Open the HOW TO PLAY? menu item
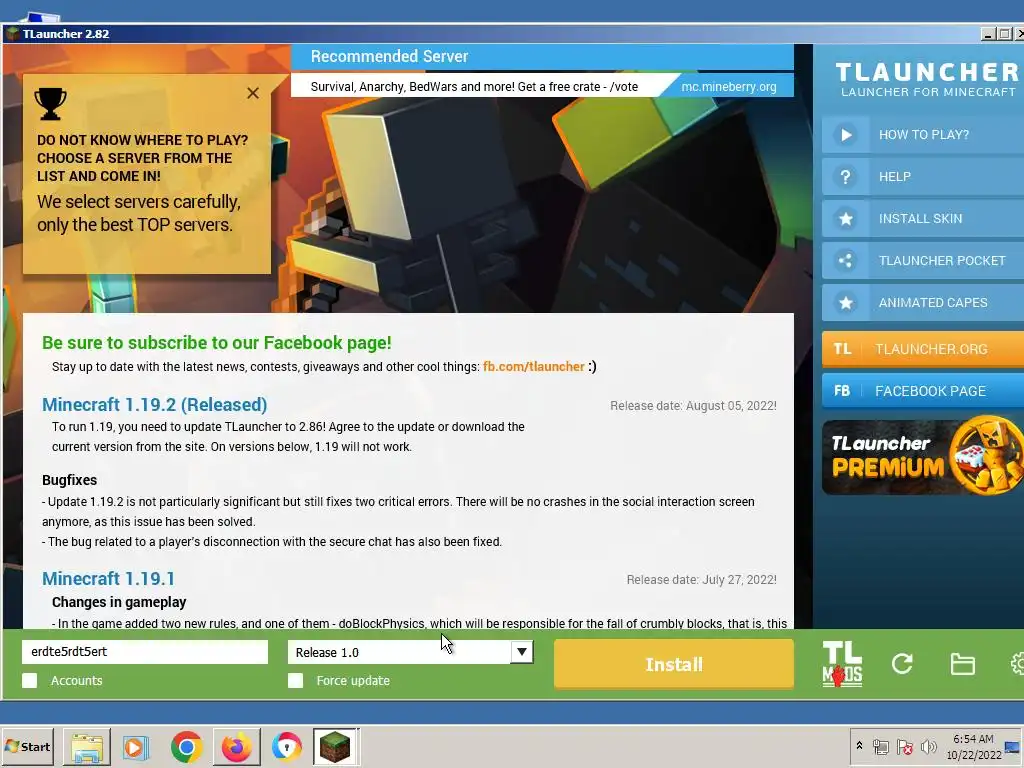1024x768 pixels. click(x=923, y=135)
